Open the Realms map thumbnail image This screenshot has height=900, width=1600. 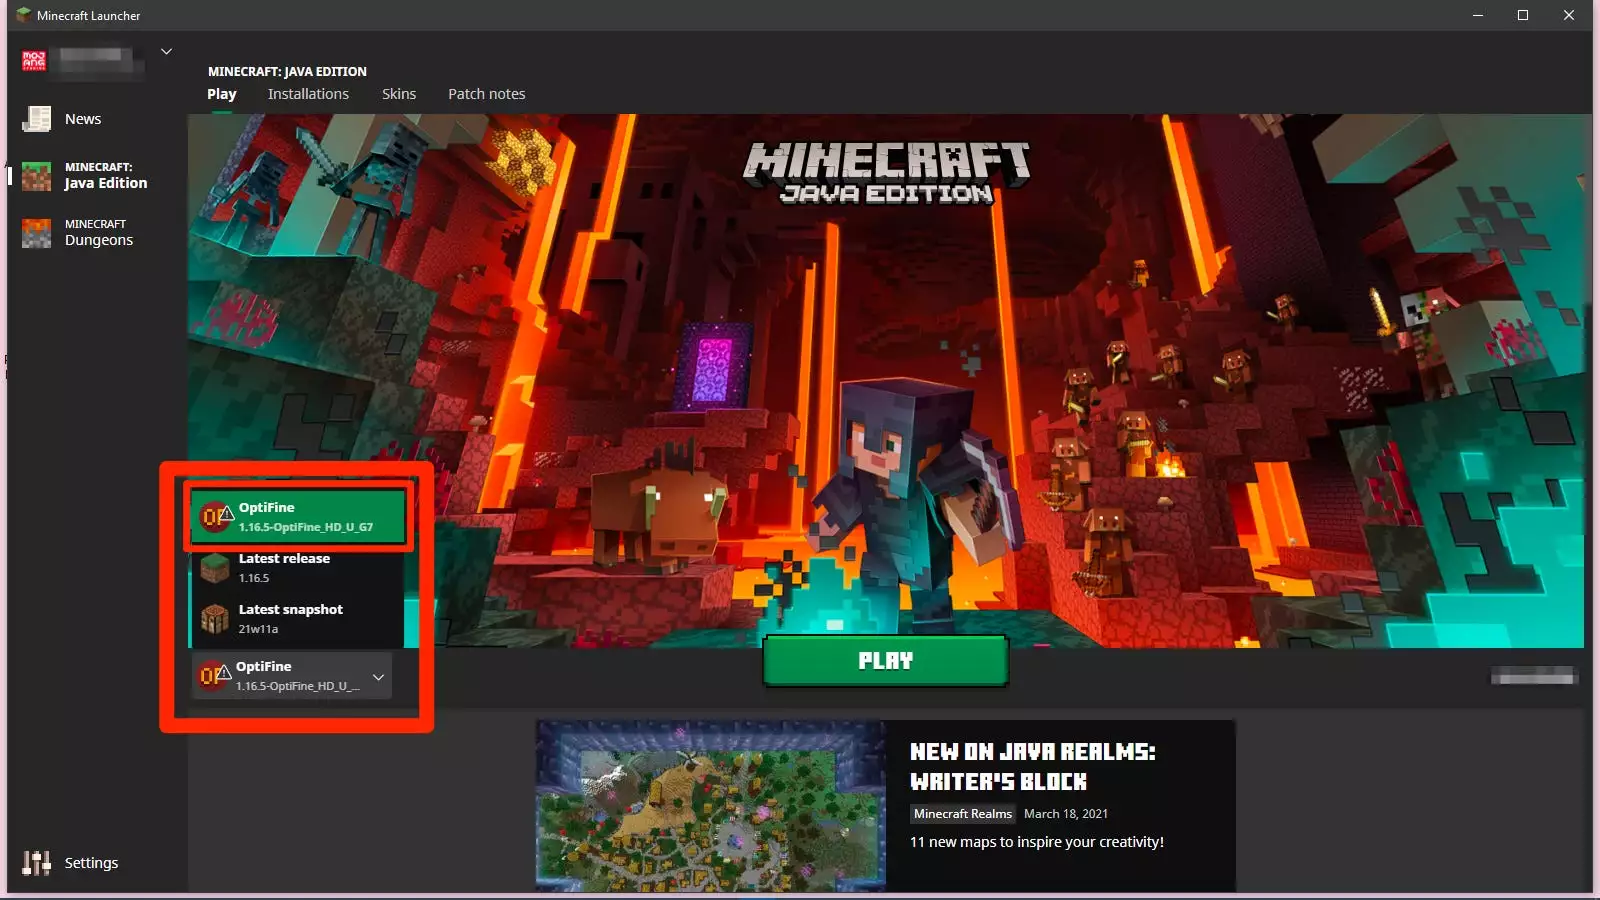710,805
